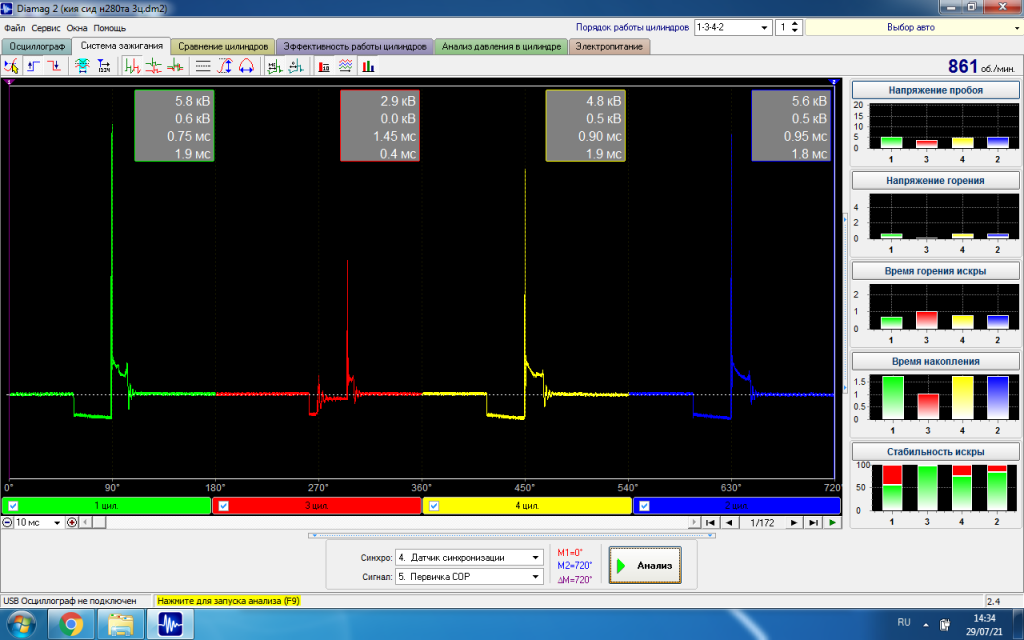1024x640 pixels.
Task: Click the Анализ button
Action: 645,566
